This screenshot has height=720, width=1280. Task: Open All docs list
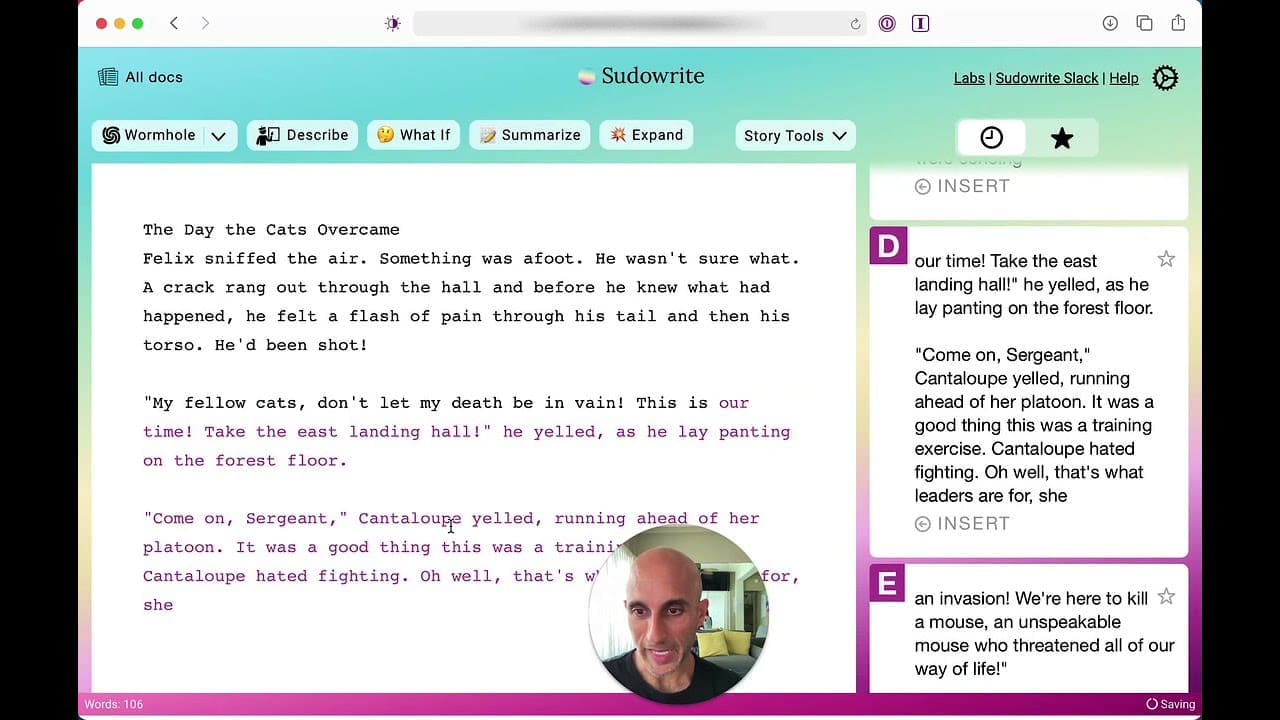tap(140, 77)
